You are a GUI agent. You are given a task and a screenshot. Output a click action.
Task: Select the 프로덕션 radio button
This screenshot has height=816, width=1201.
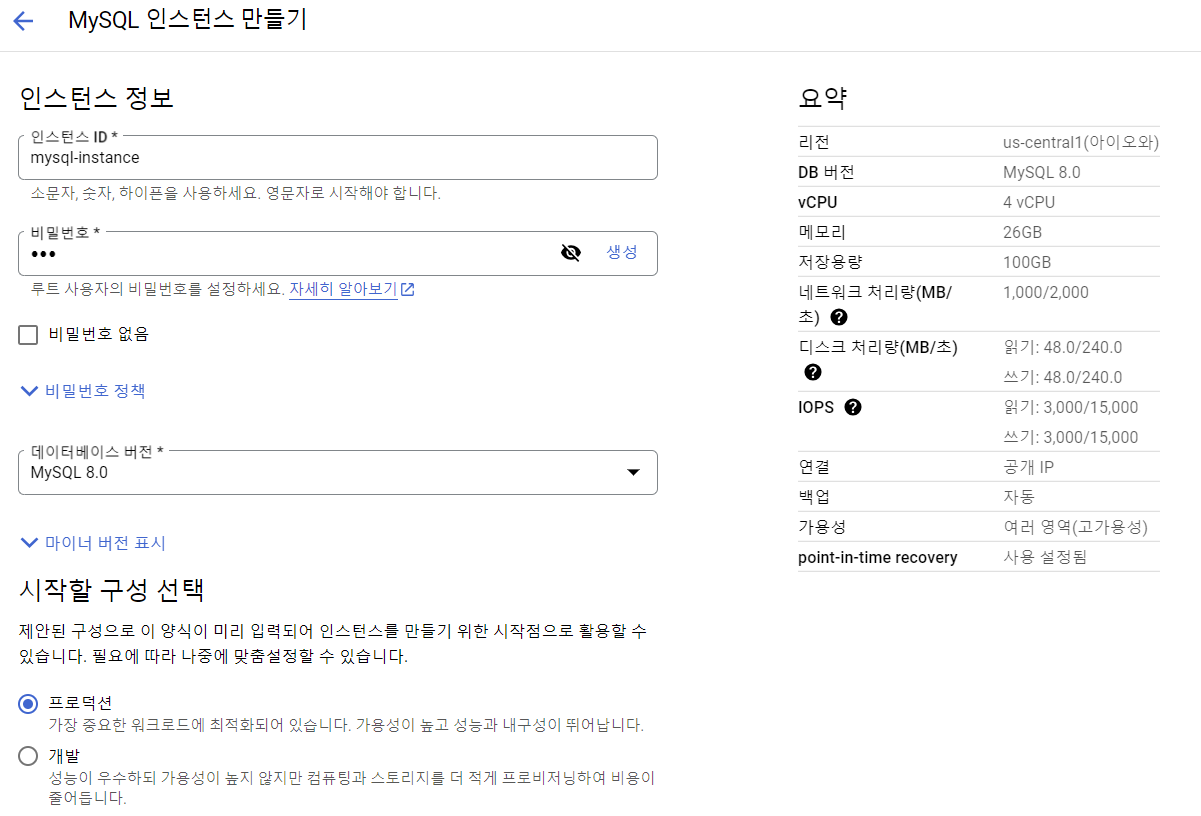pyautogui.click(x=28, y=703)
